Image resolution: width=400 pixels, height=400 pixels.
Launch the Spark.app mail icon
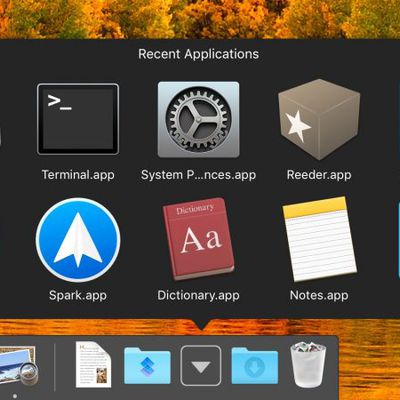[78, 240]
